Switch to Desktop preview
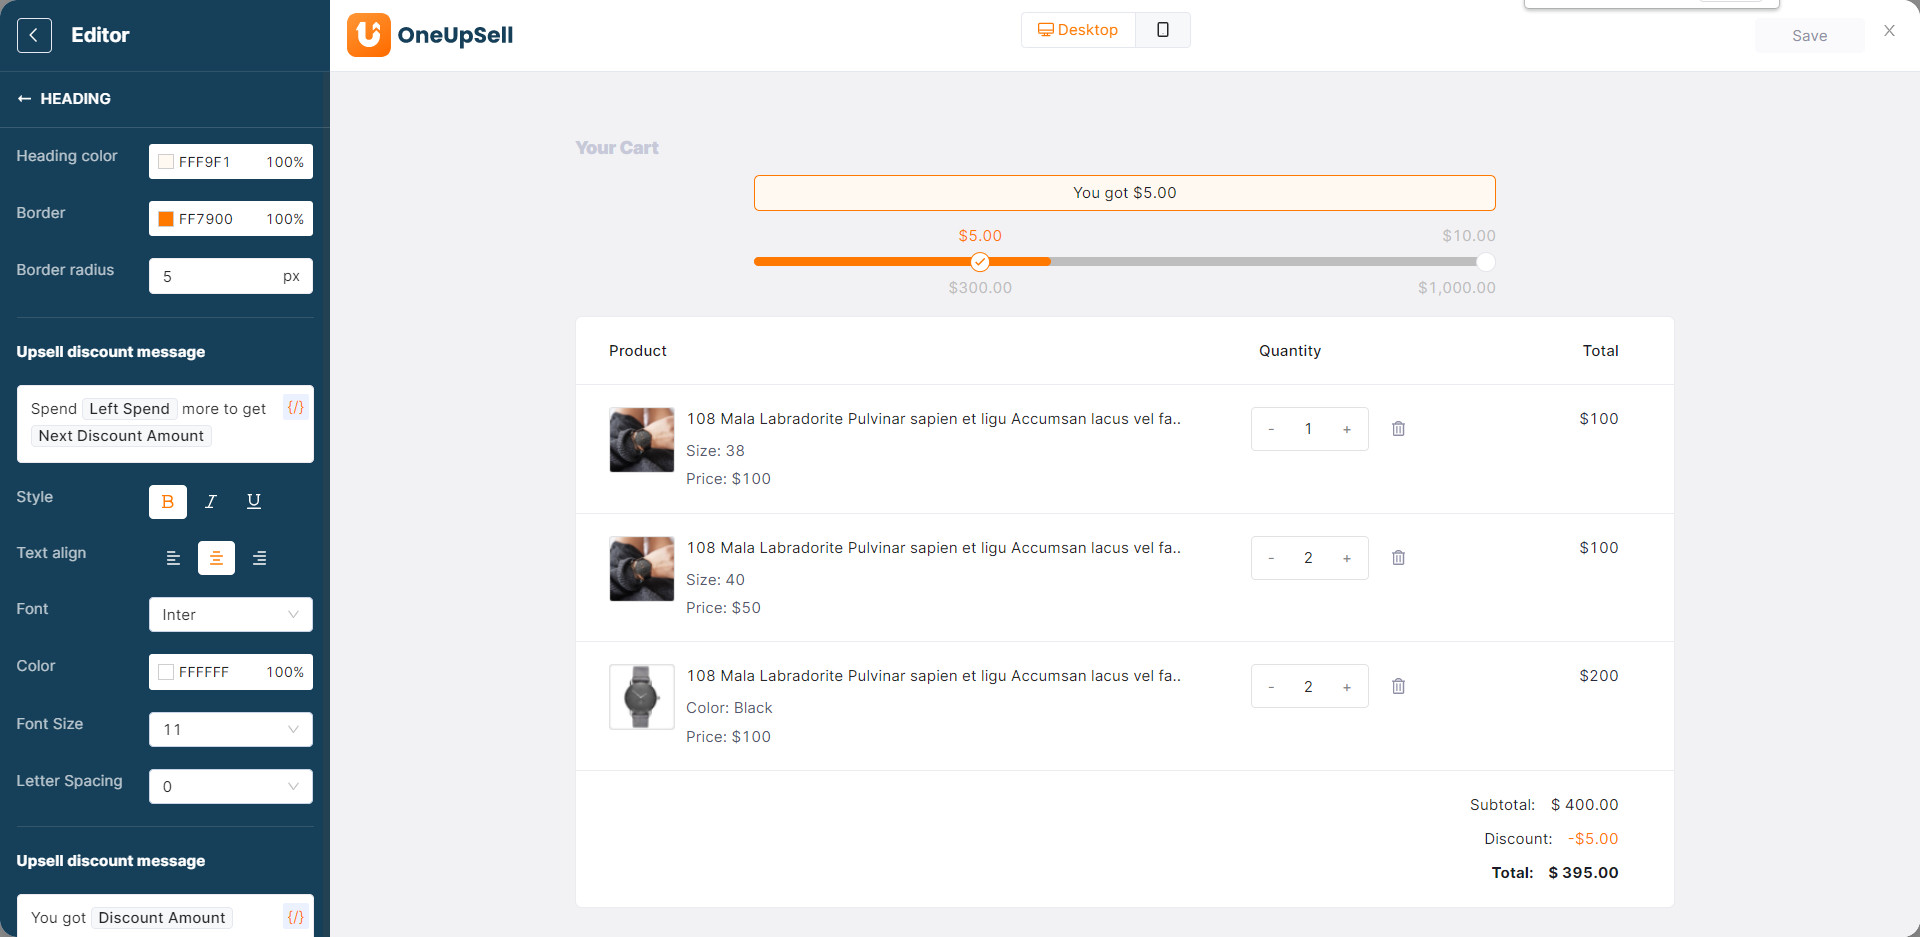This screenshot has height=937, width=1920. (x=1078, y=30)
